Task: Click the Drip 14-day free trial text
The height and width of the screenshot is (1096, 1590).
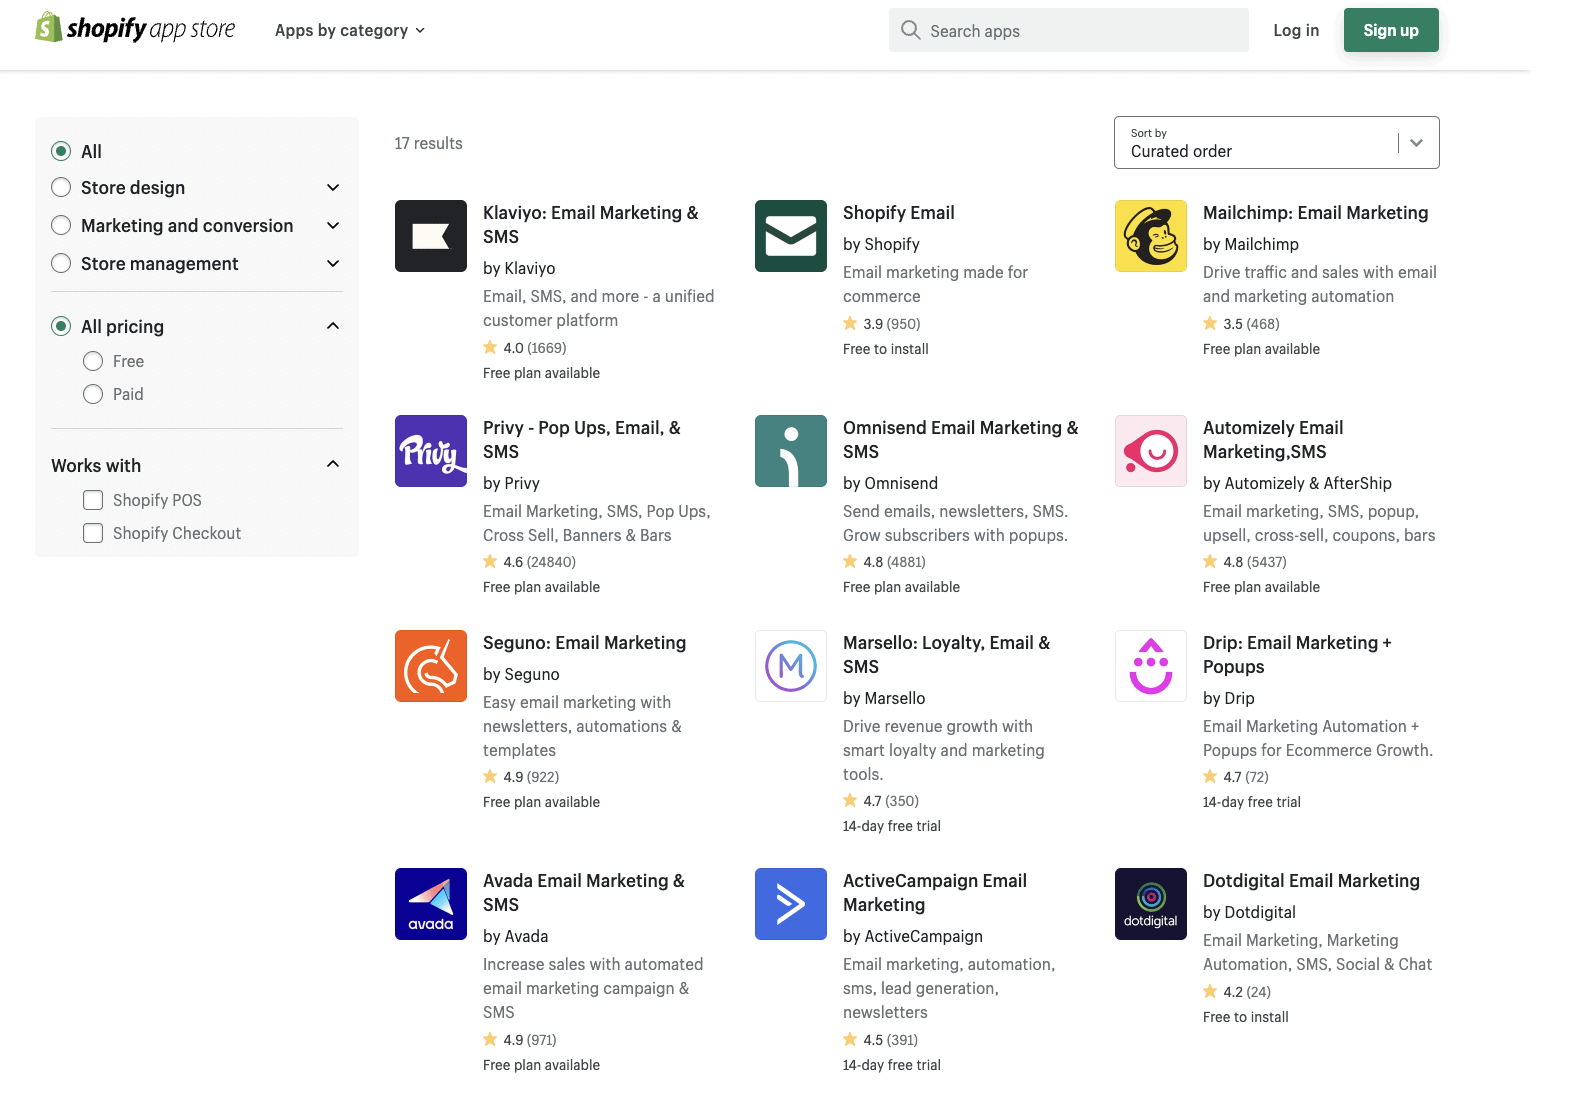Action: (1252, 802)
